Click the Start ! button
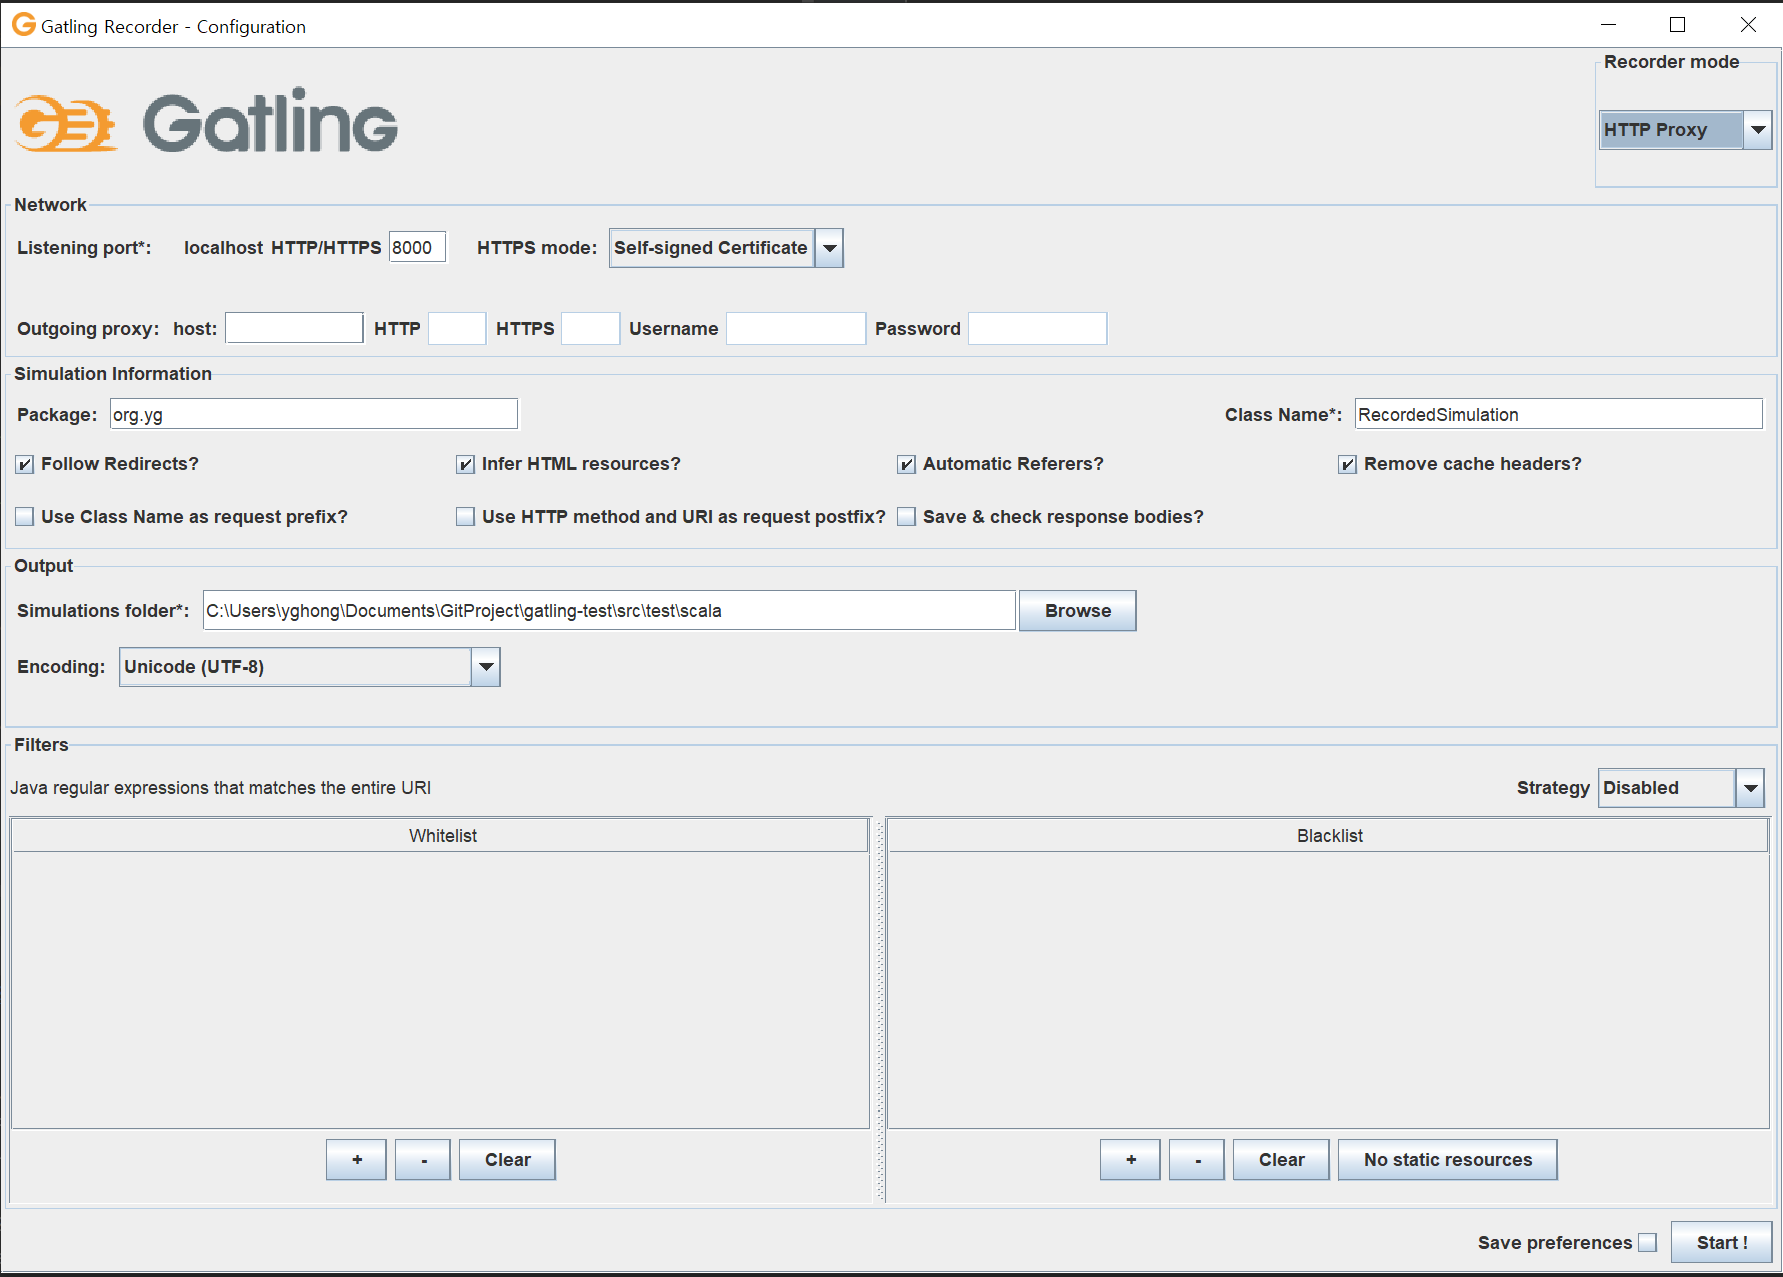Image resolution: width=1783 pixels, height=1277 pixels. tap(1722, 1243)
